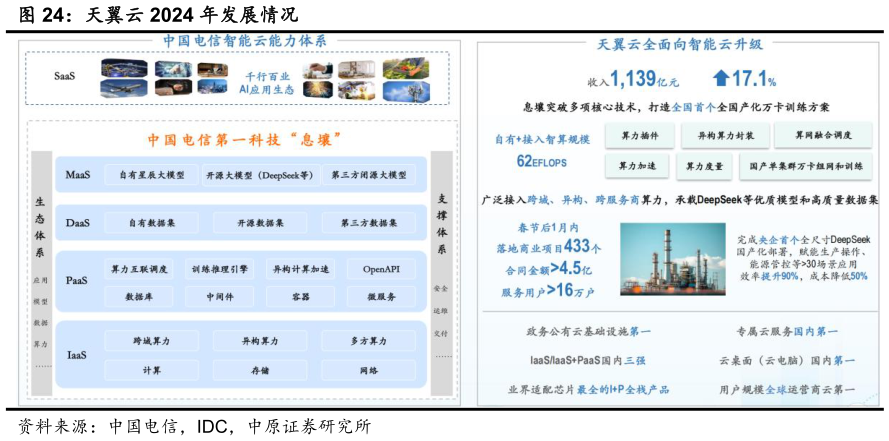
Task: Click the 算力插件 box
Action: coord(639,135)
